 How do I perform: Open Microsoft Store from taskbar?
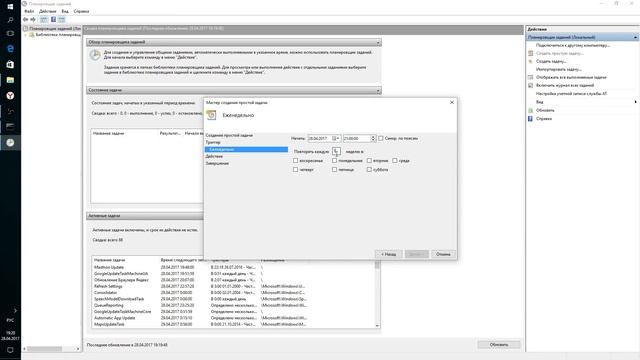click(x=10, y=64)
